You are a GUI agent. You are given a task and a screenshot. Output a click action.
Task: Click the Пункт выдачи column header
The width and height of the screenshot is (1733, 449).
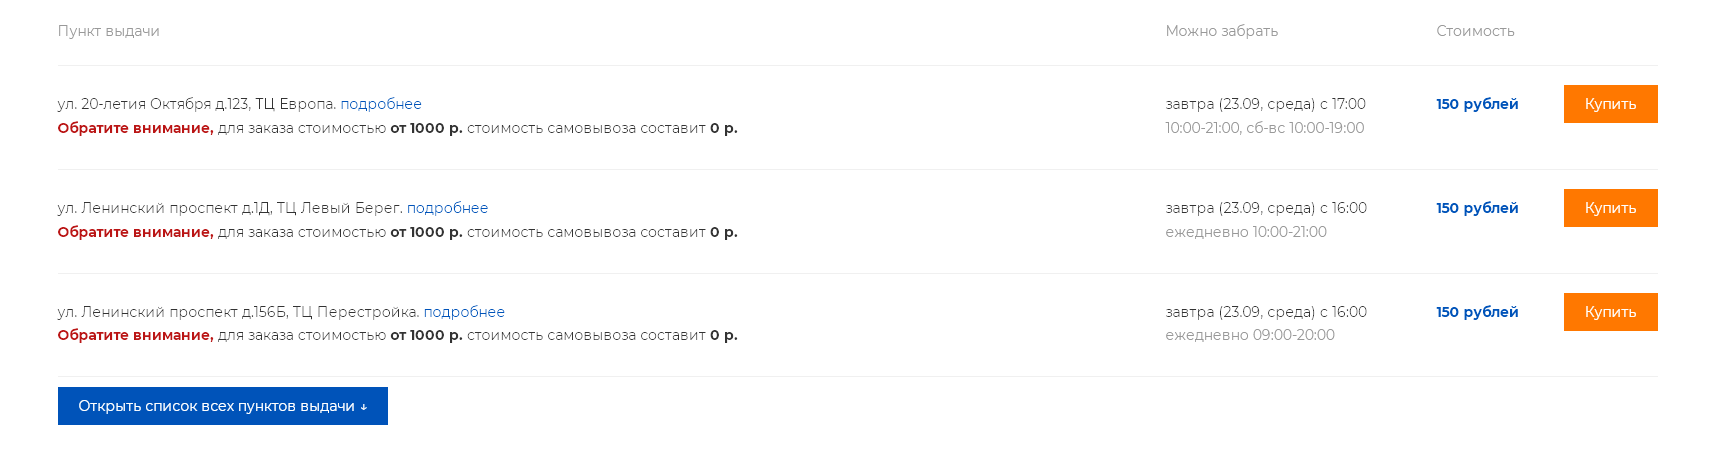pyautogui.click(x=109, y=31)
